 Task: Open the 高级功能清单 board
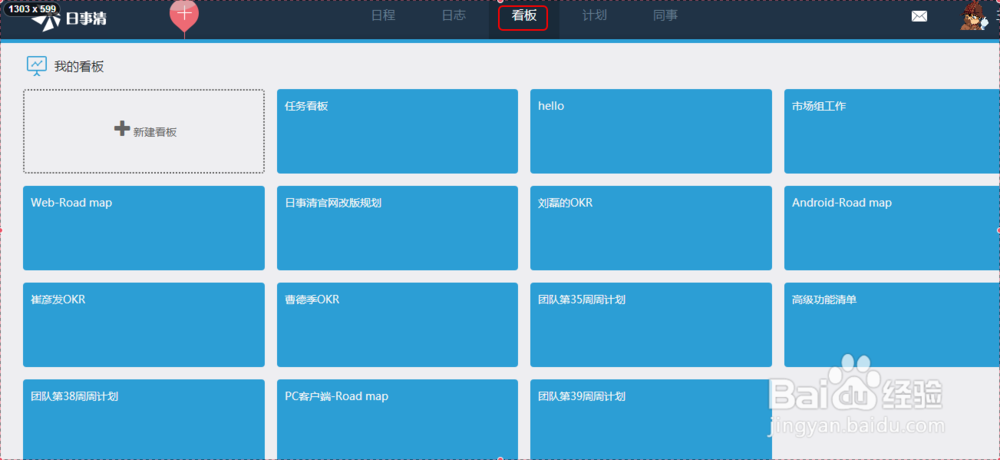click(x=892, y=325)
